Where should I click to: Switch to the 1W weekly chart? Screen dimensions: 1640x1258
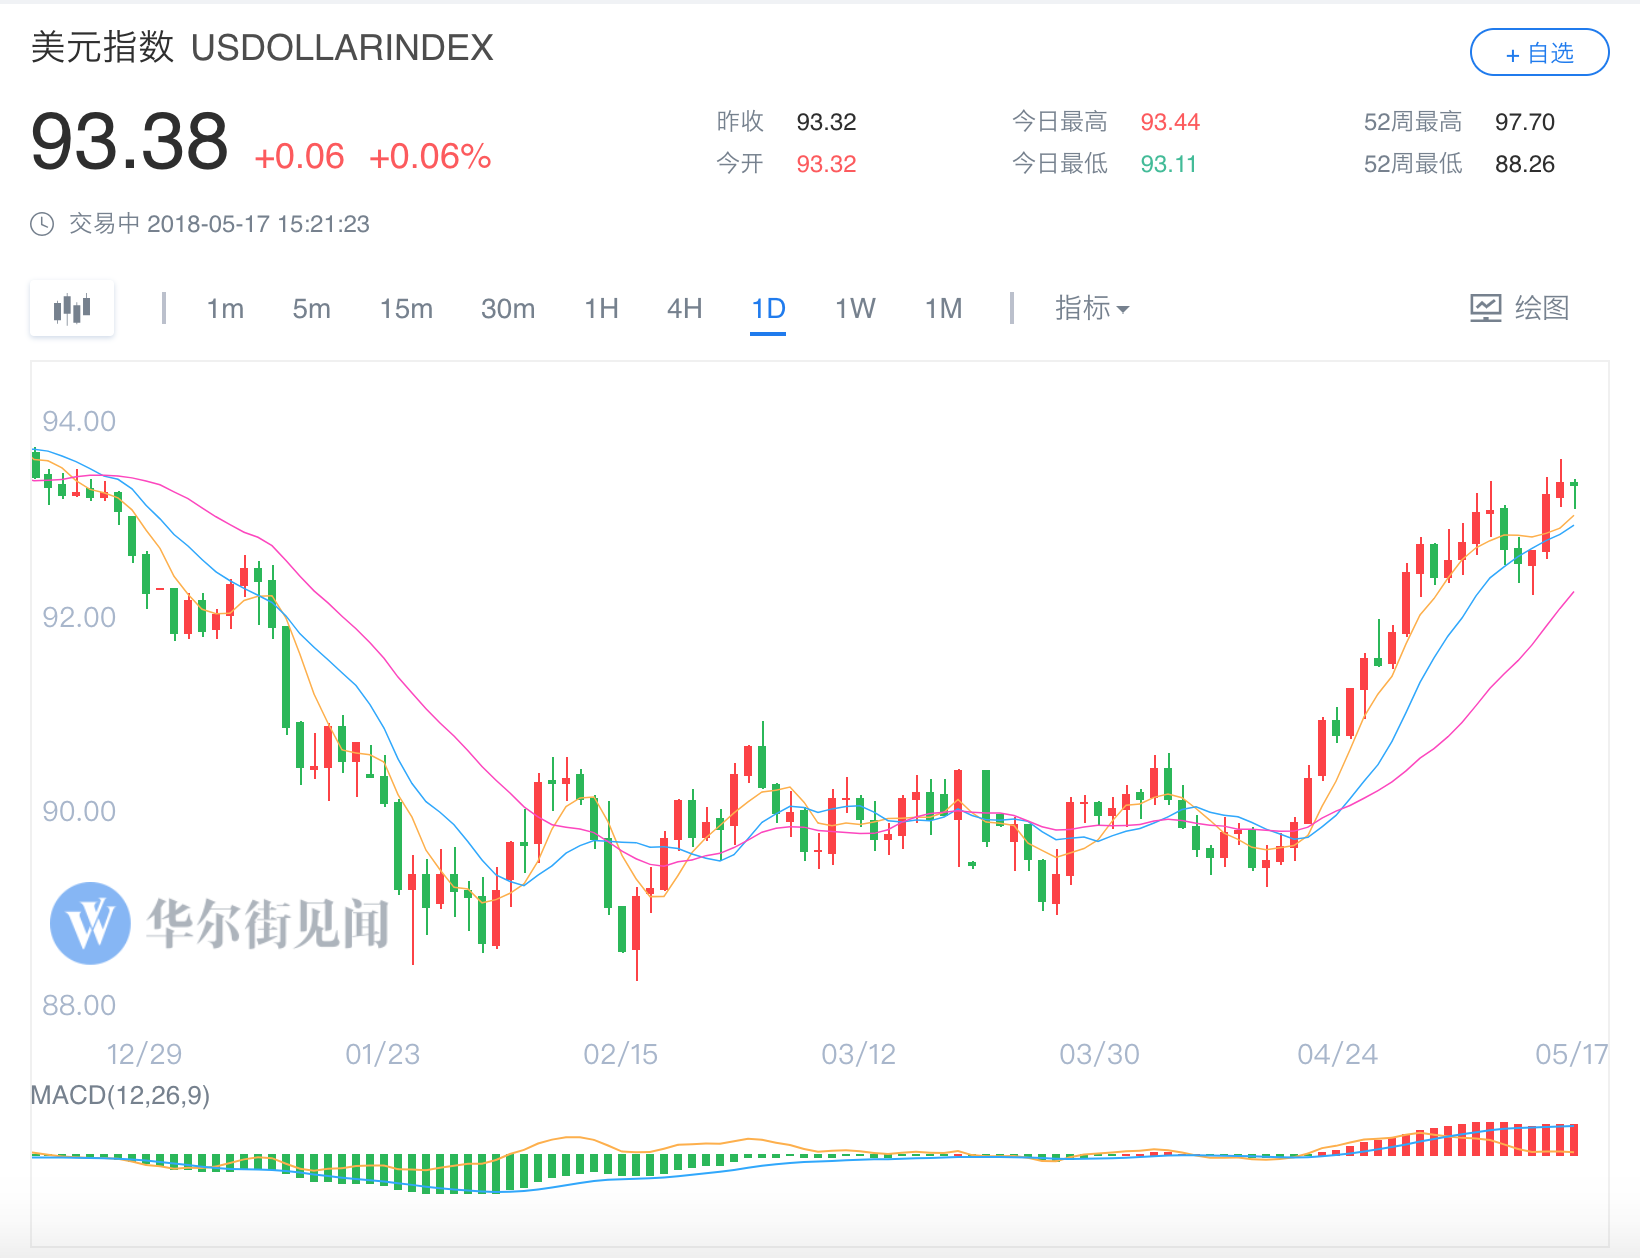tap(855, 308)
